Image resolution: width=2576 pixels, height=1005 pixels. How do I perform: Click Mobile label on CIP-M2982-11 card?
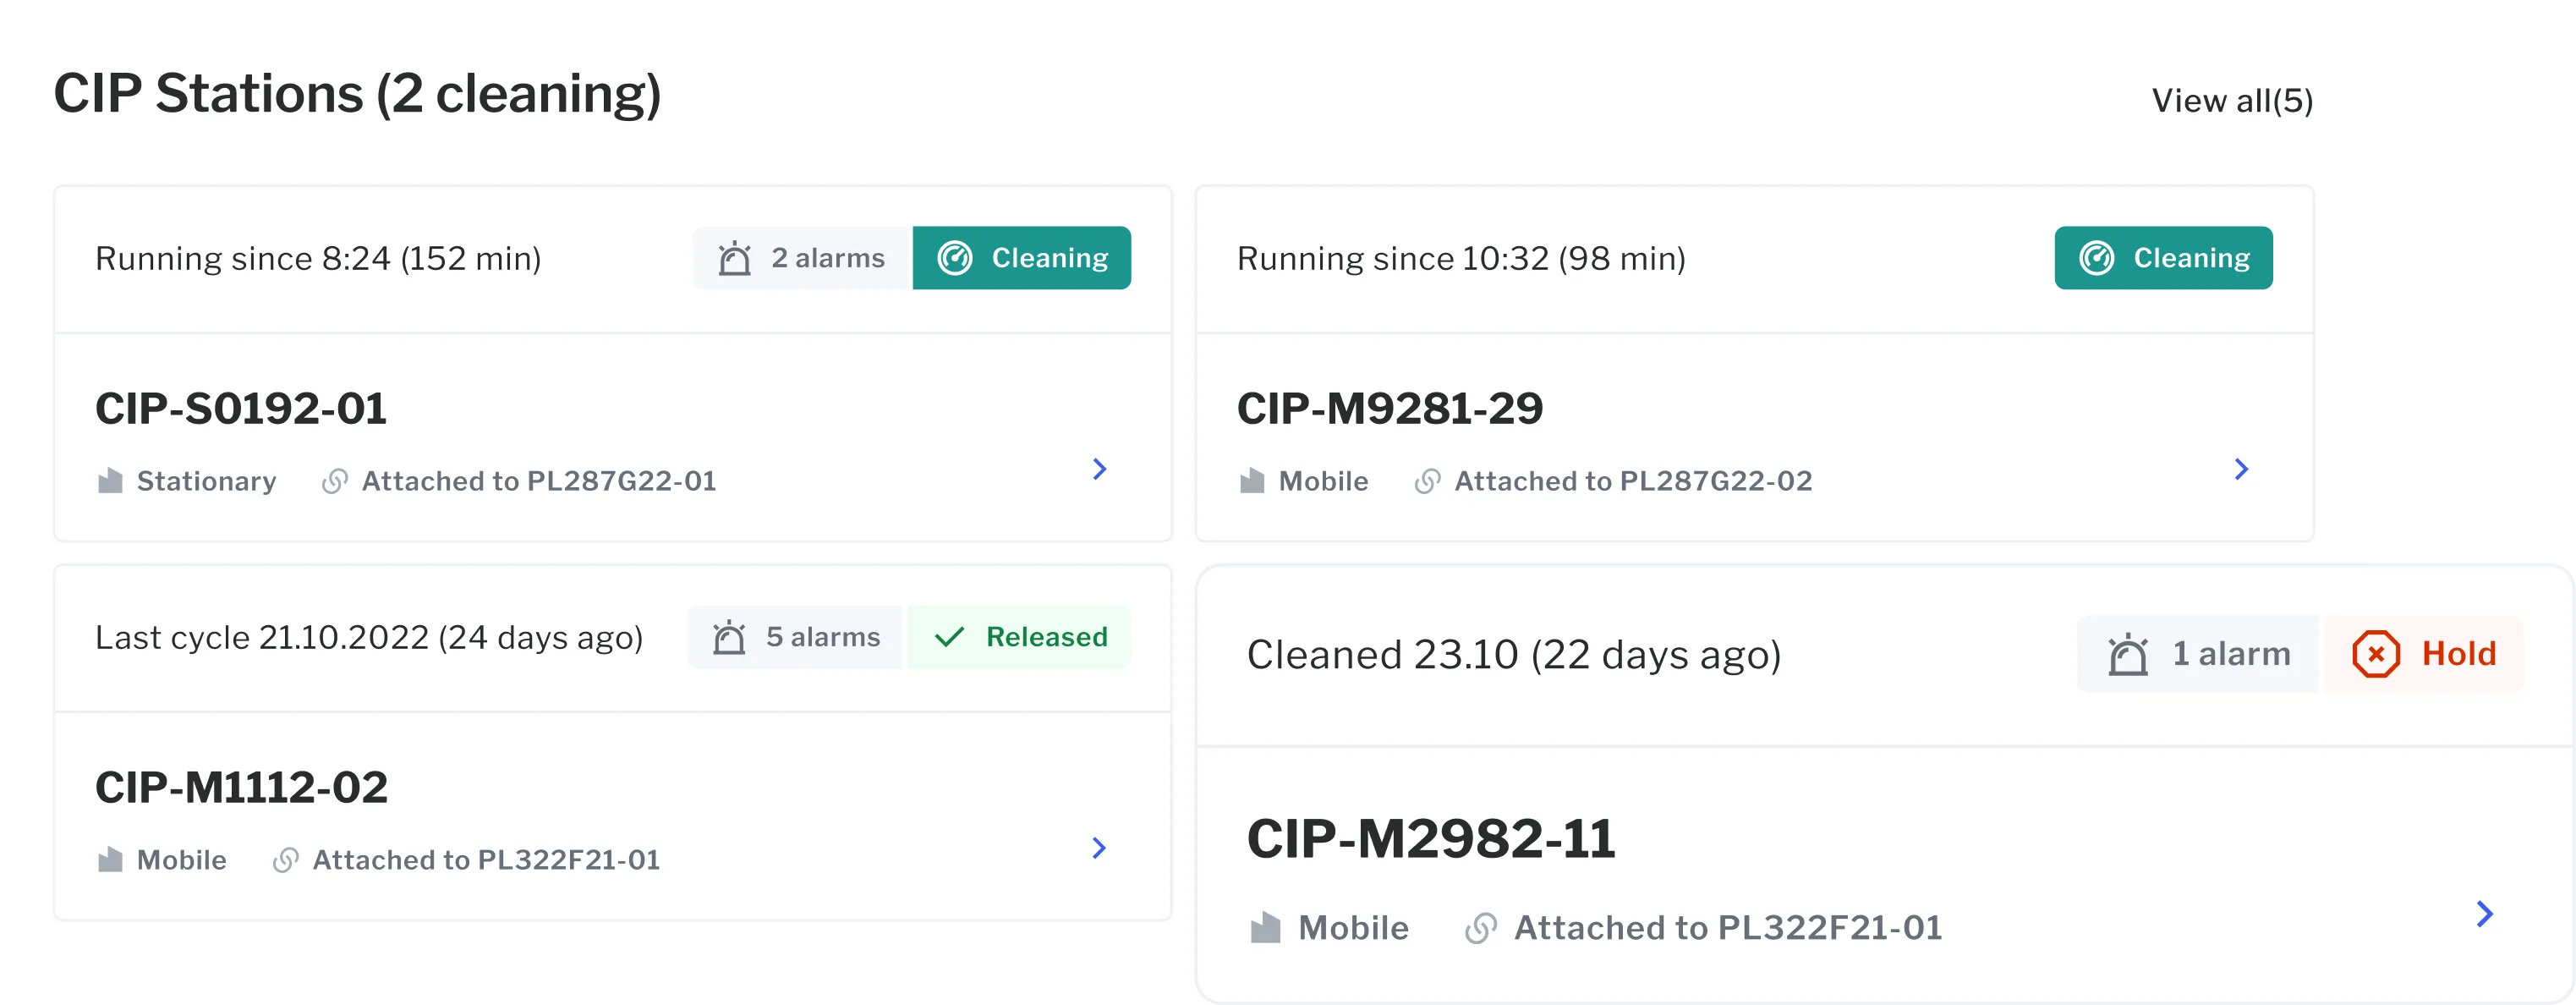click(1353, 928)
